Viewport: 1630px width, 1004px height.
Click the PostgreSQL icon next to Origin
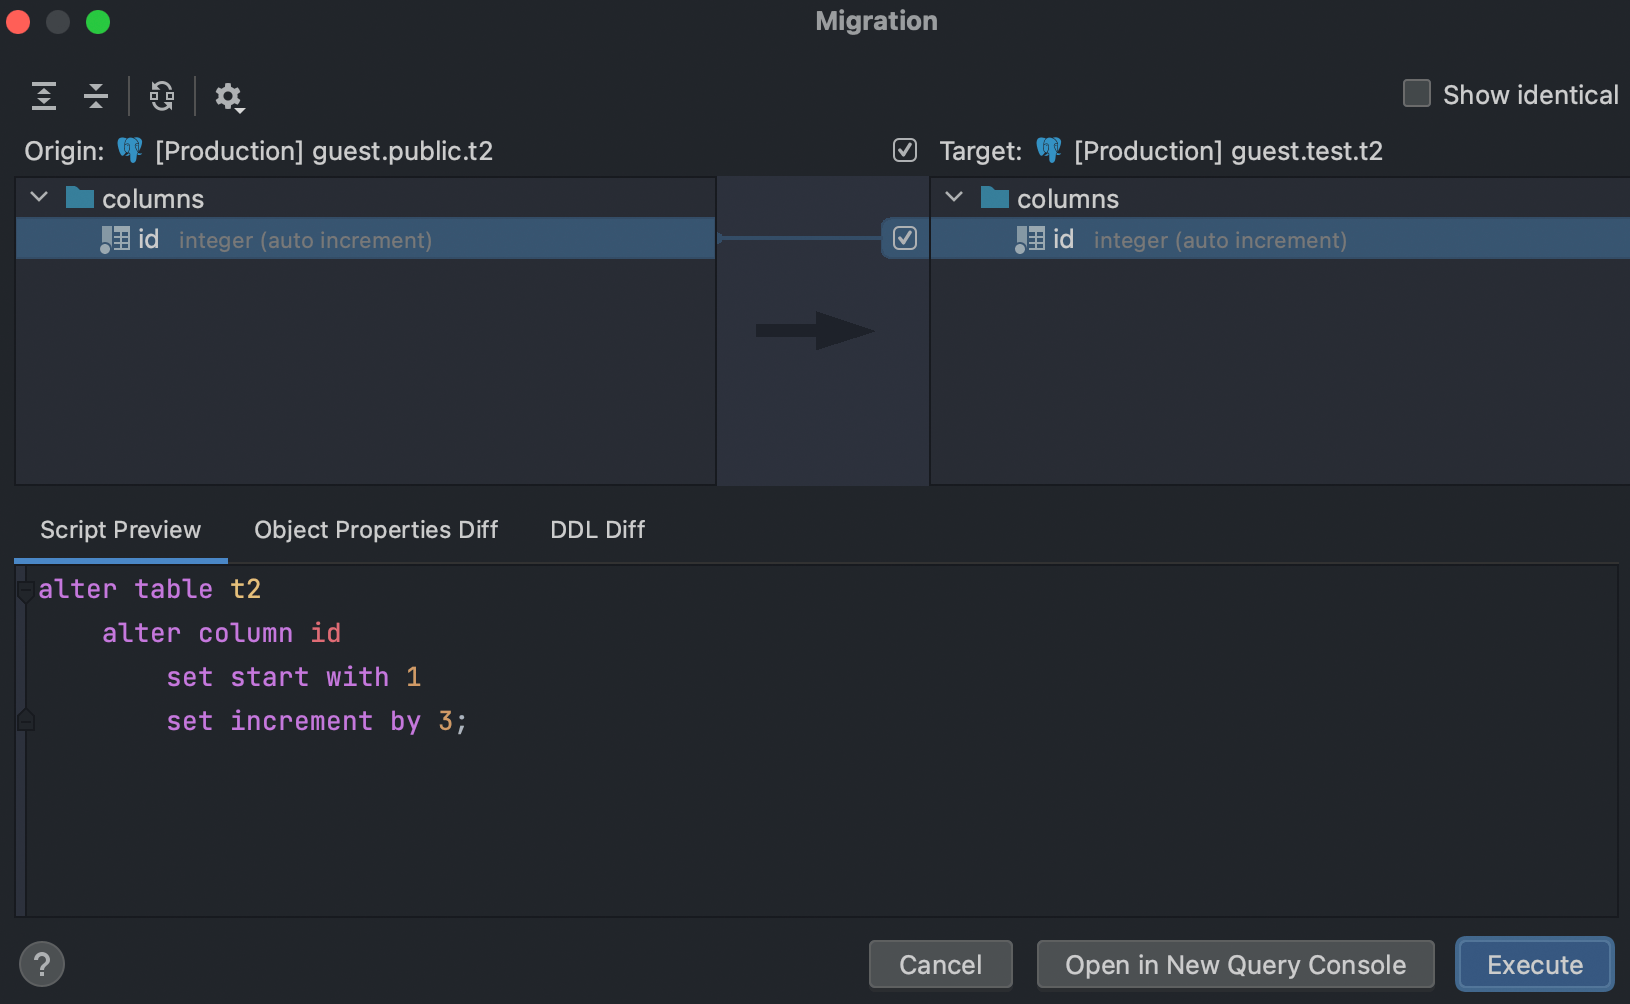pos(130,150)
